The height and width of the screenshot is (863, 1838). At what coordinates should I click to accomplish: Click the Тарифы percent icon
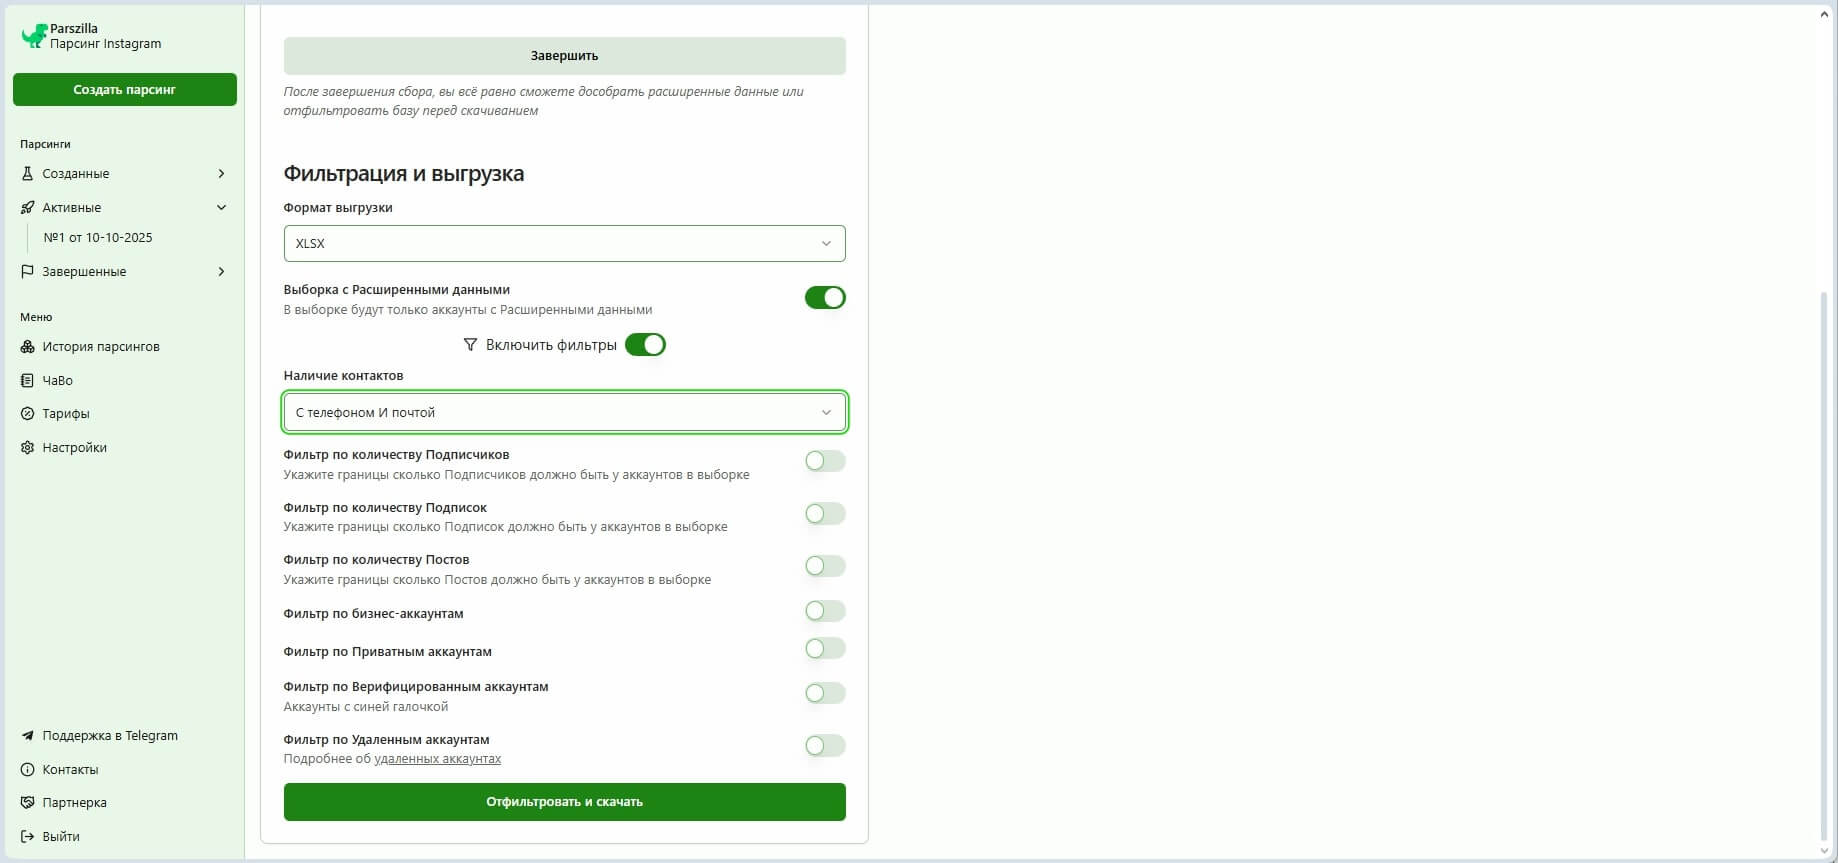coord(27,414)
